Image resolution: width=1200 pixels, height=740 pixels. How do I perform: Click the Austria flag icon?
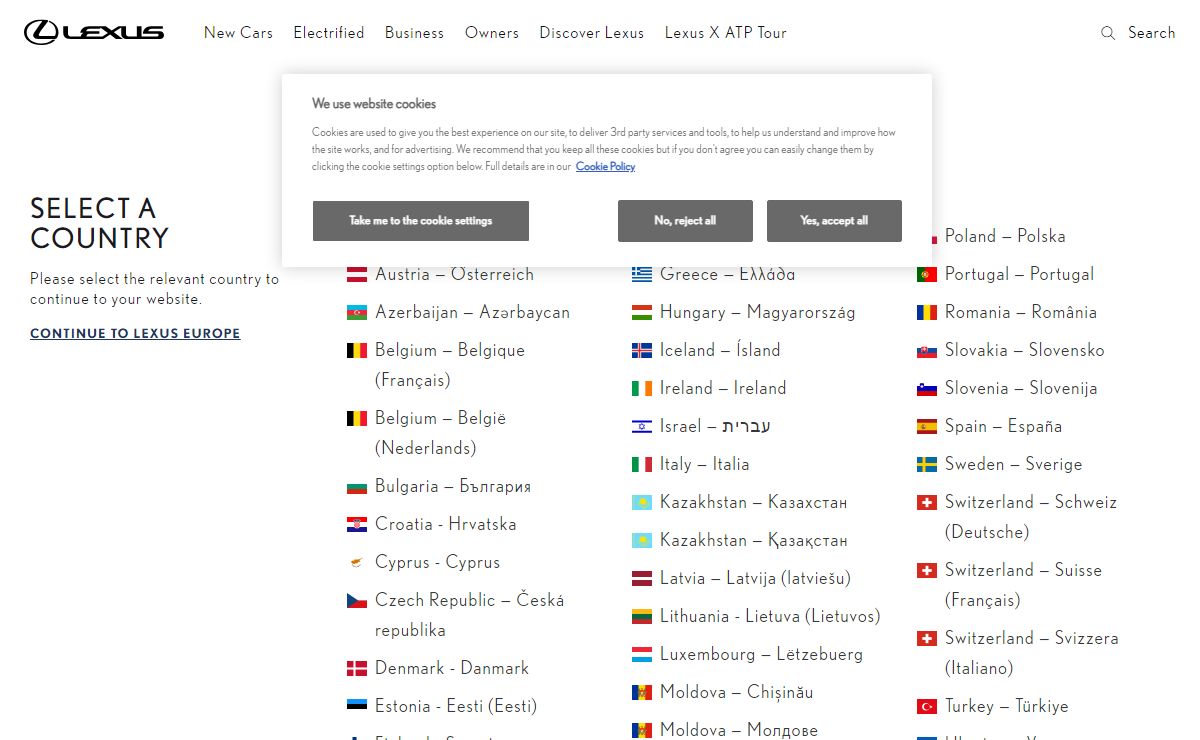coord(357,274)
